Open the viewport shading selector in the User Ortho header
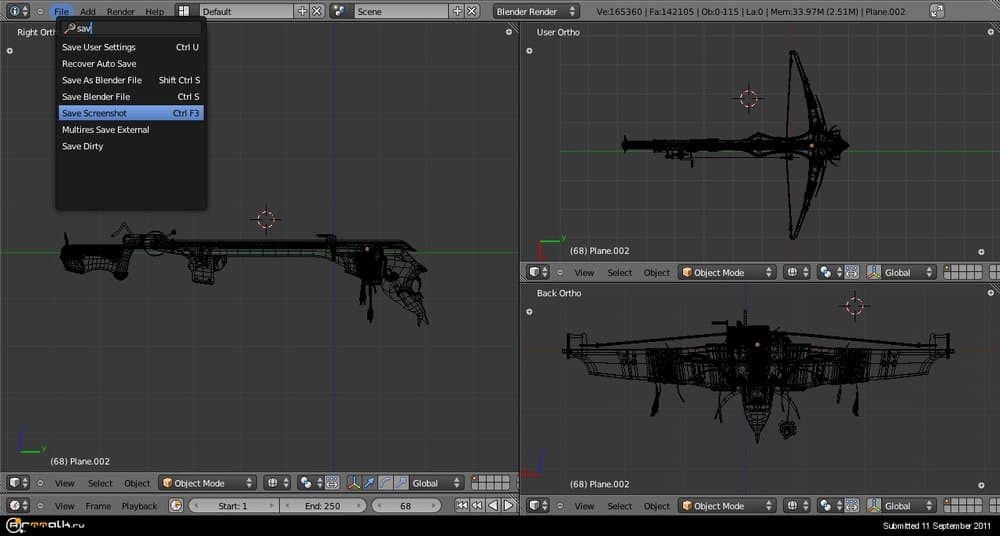Viewport: 1000px width, 536px height. point(797,272)
